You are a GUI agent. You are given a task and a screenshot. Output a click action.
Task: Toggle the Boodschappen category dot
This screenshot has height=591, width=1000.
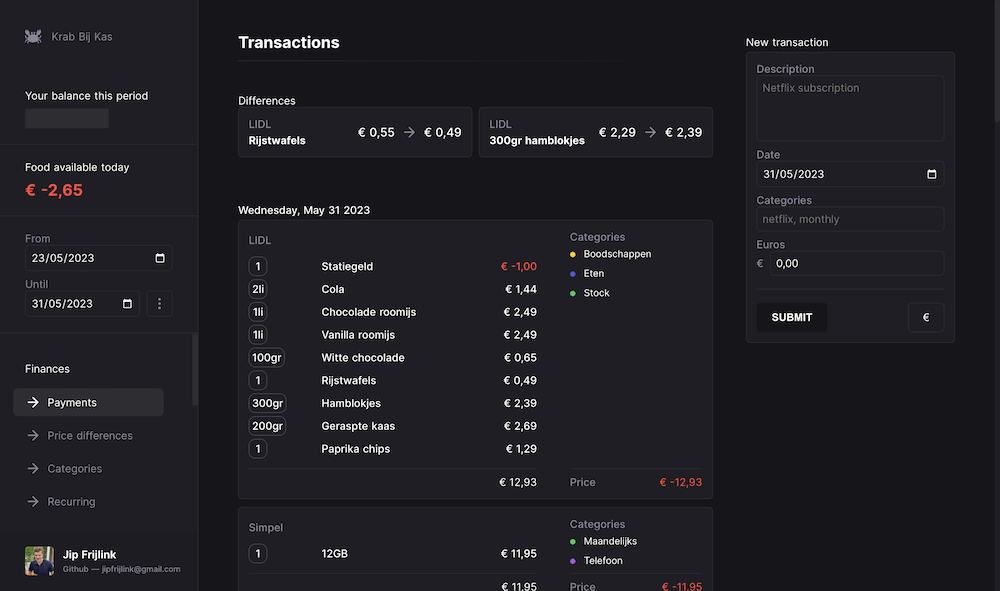point(571,254)
